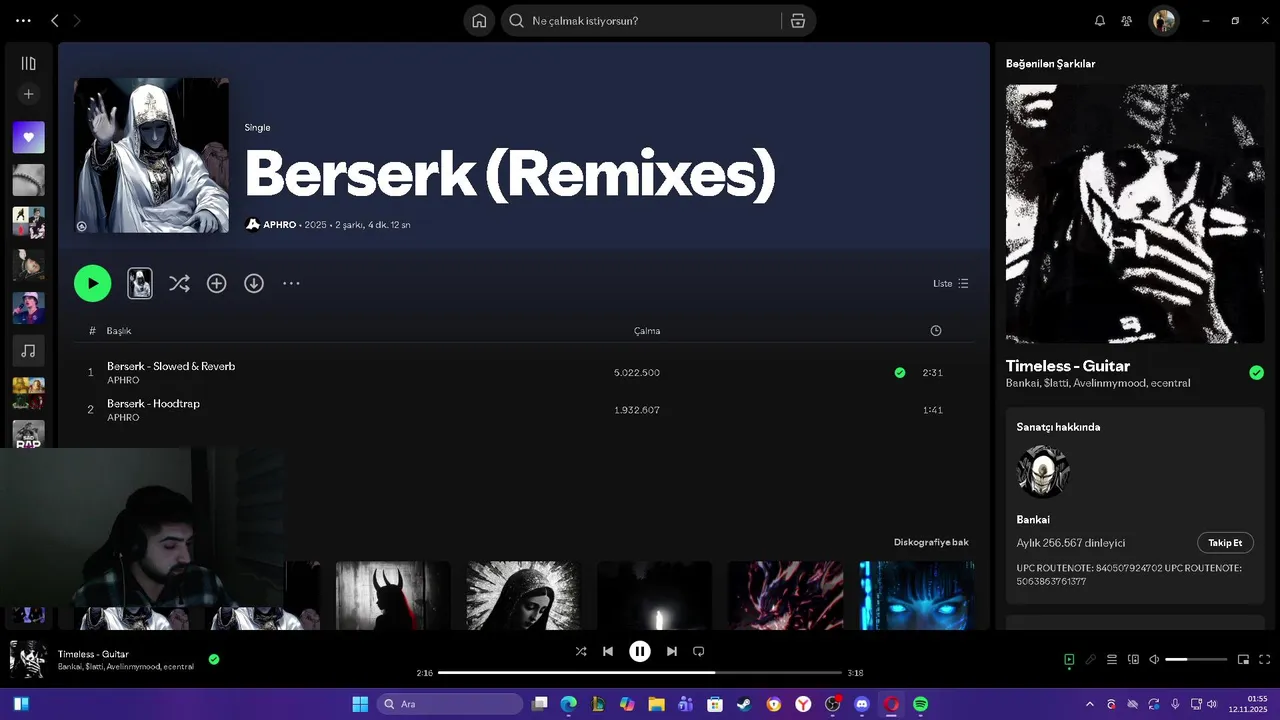Open the Liste view options dropdown
Image resolution: width=1280 pixels, height=720 pixels.
(x=950, y=283)
